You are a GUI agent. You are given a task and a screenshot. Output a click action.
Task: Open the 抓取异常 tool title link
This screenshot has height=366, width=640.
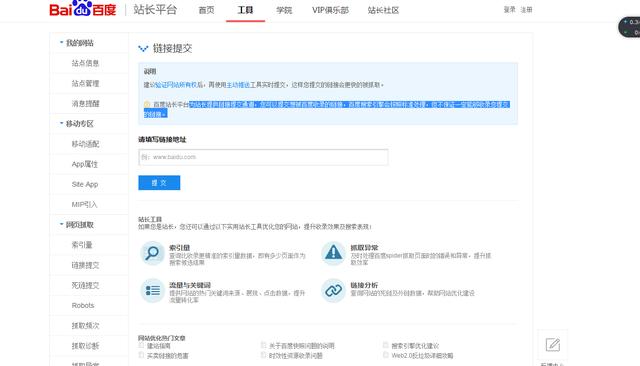pyautogui.click(x=364, y=248)
